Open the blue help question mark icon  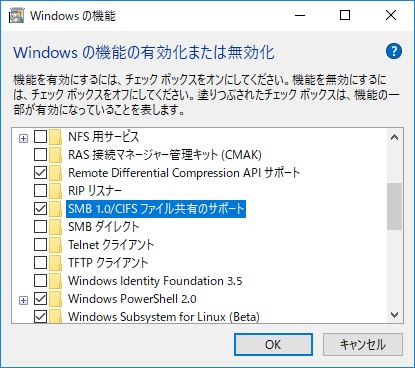394,51
